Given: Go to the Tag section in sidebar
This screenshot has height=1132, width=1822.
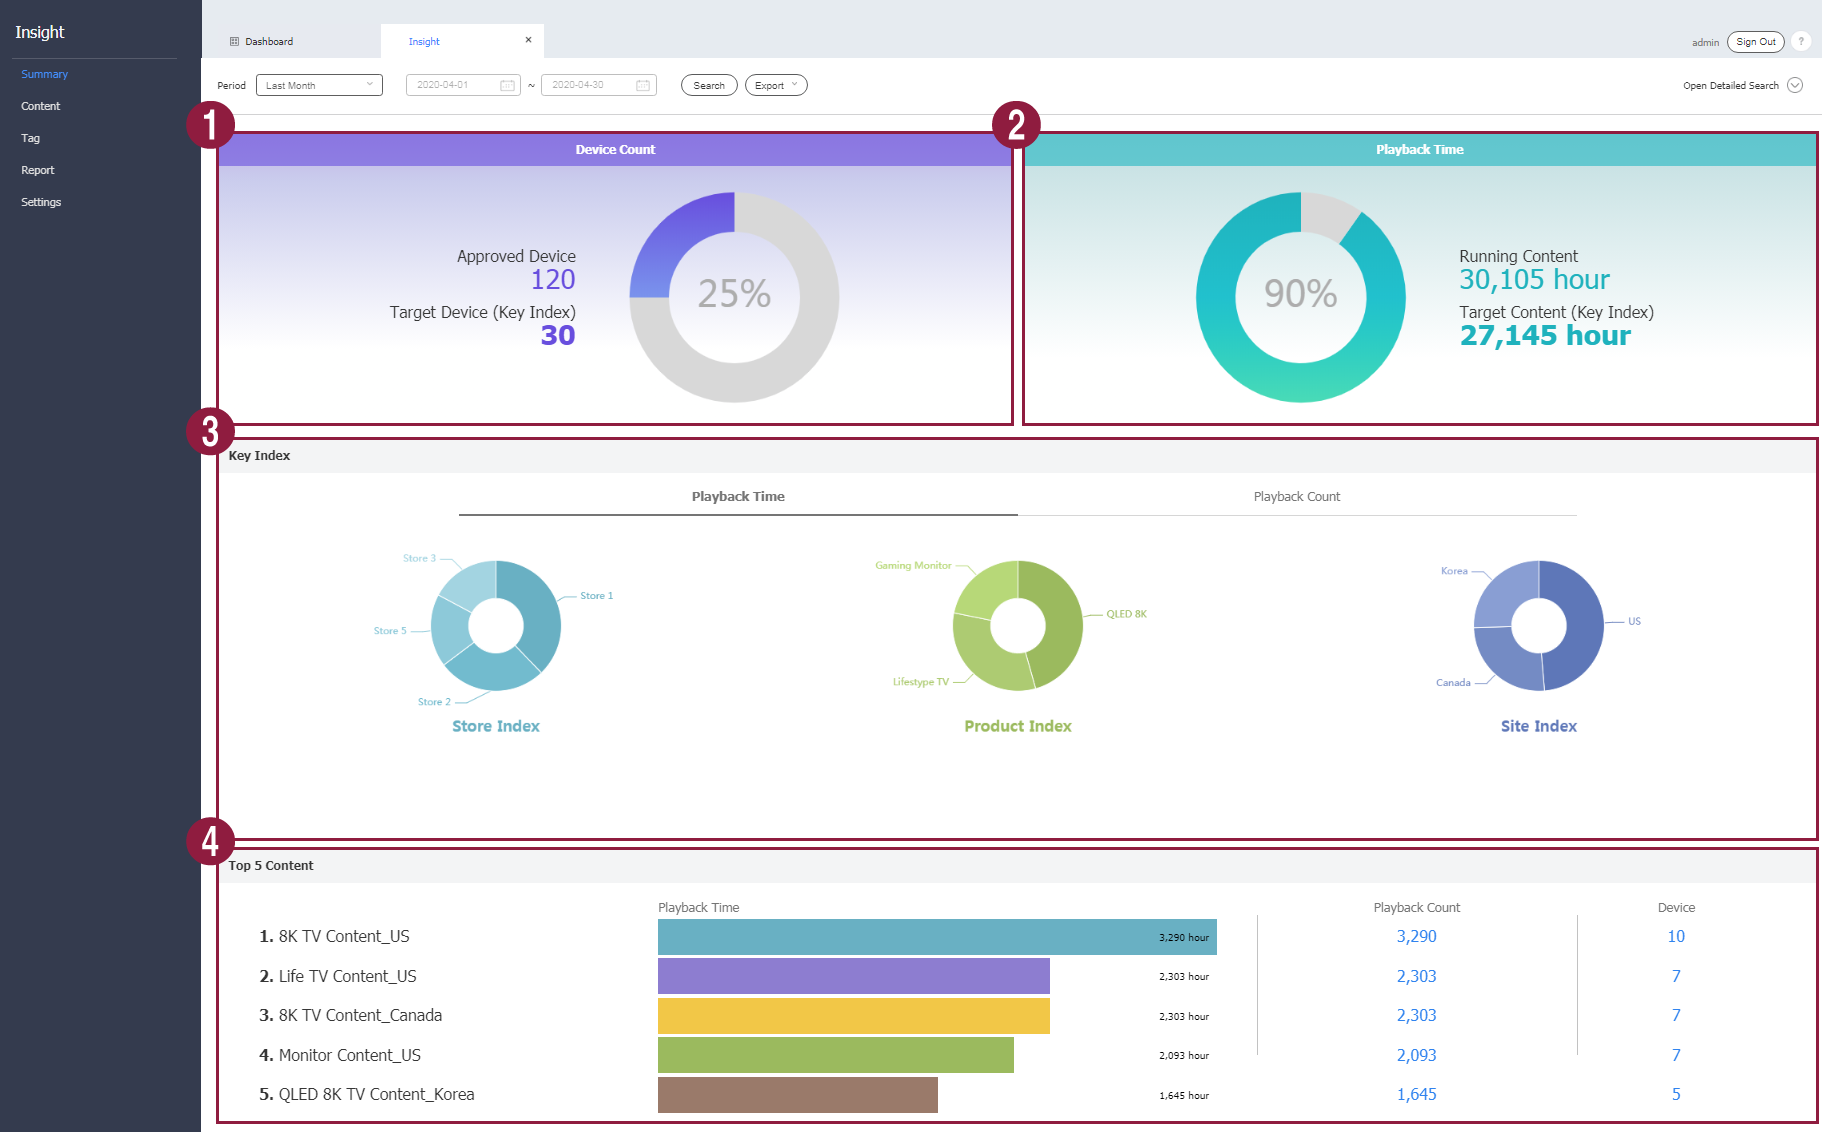Looking at the screenshot, I should click(31, 138).
